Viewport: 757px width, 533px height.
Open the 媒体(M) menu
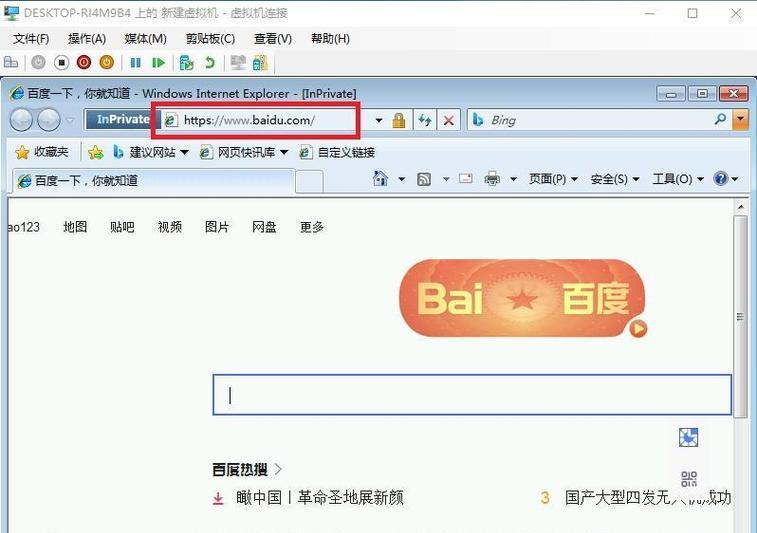(x=145, y=39)
